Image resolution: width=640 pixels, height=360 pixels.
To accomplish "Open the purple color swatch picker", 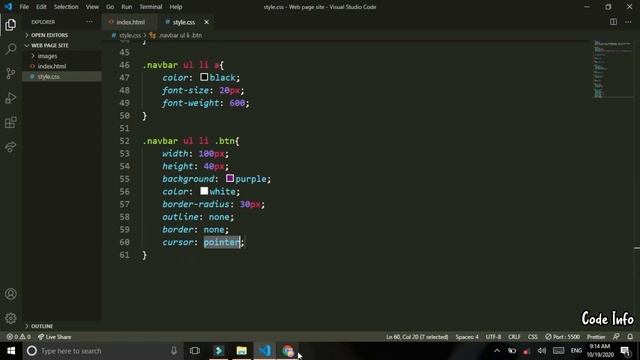I will [230, 178].
